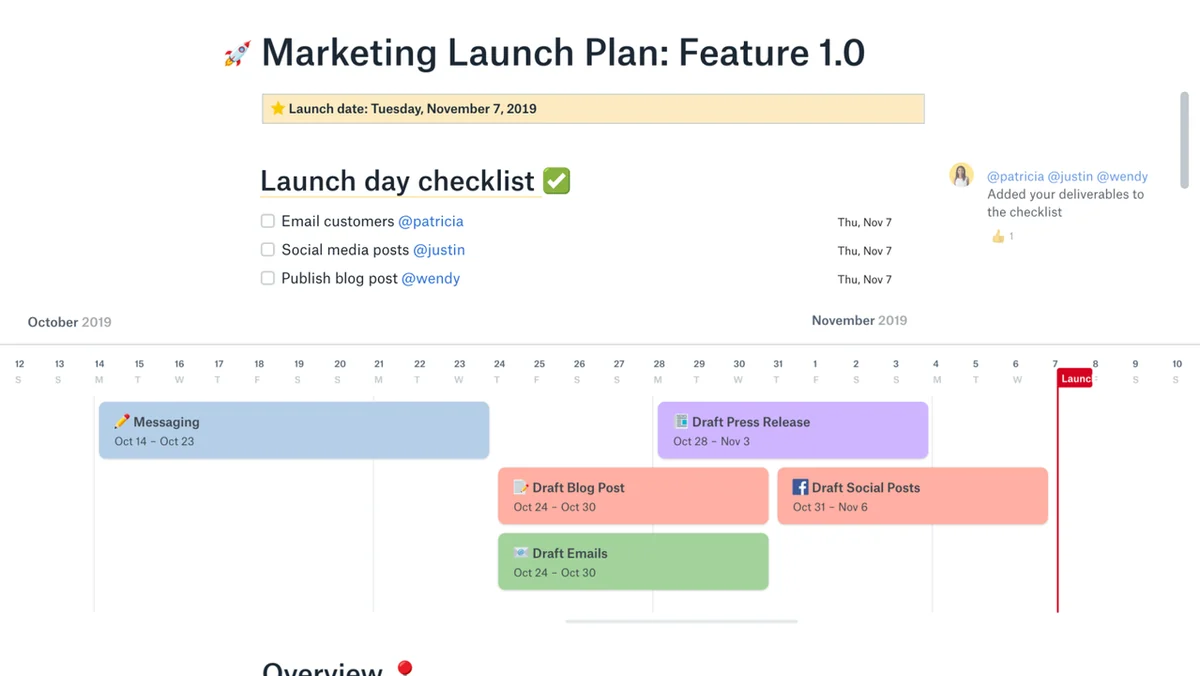
Task: Click the pencil icon on Messaging card
Action: click(122, 422)
